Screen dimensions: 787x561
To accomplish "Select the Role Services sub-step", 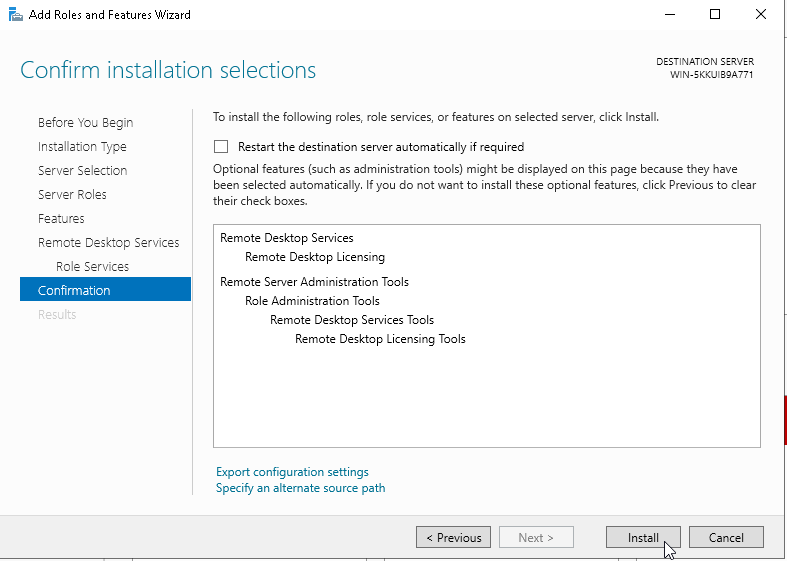I will 92,267.
